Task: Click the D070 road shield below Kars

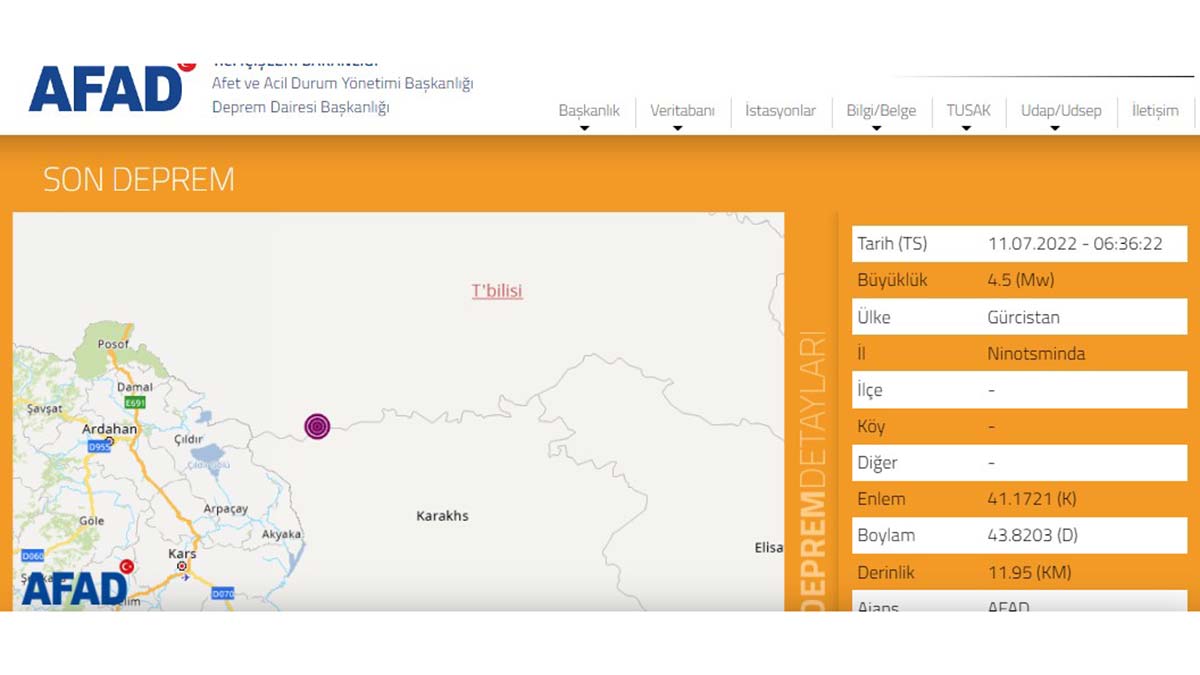Action: click(x=222, y=594)
